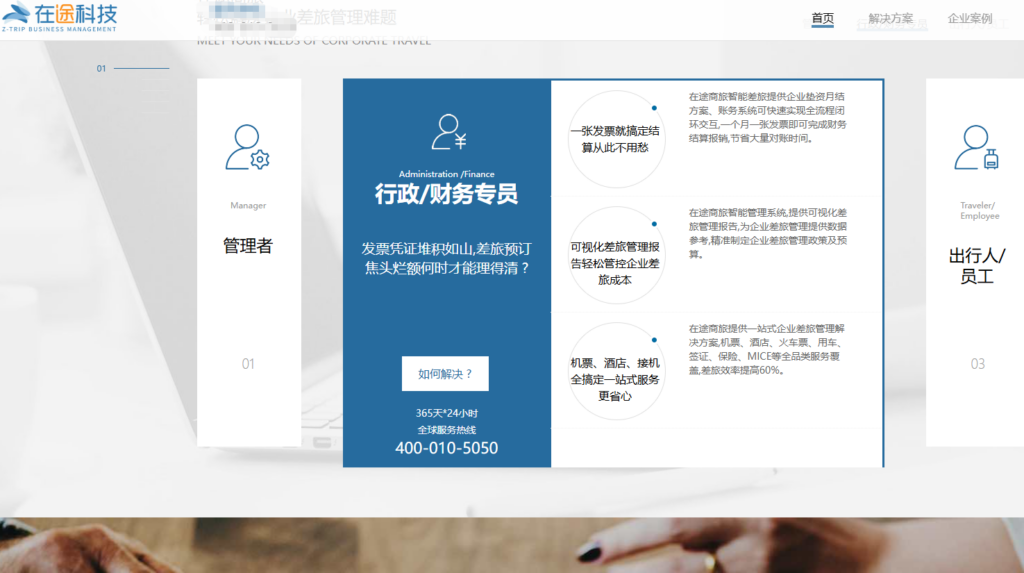The image size is (1024, 573).
Task: Open the 企业案例 menu item
Action: click(969, 18)
